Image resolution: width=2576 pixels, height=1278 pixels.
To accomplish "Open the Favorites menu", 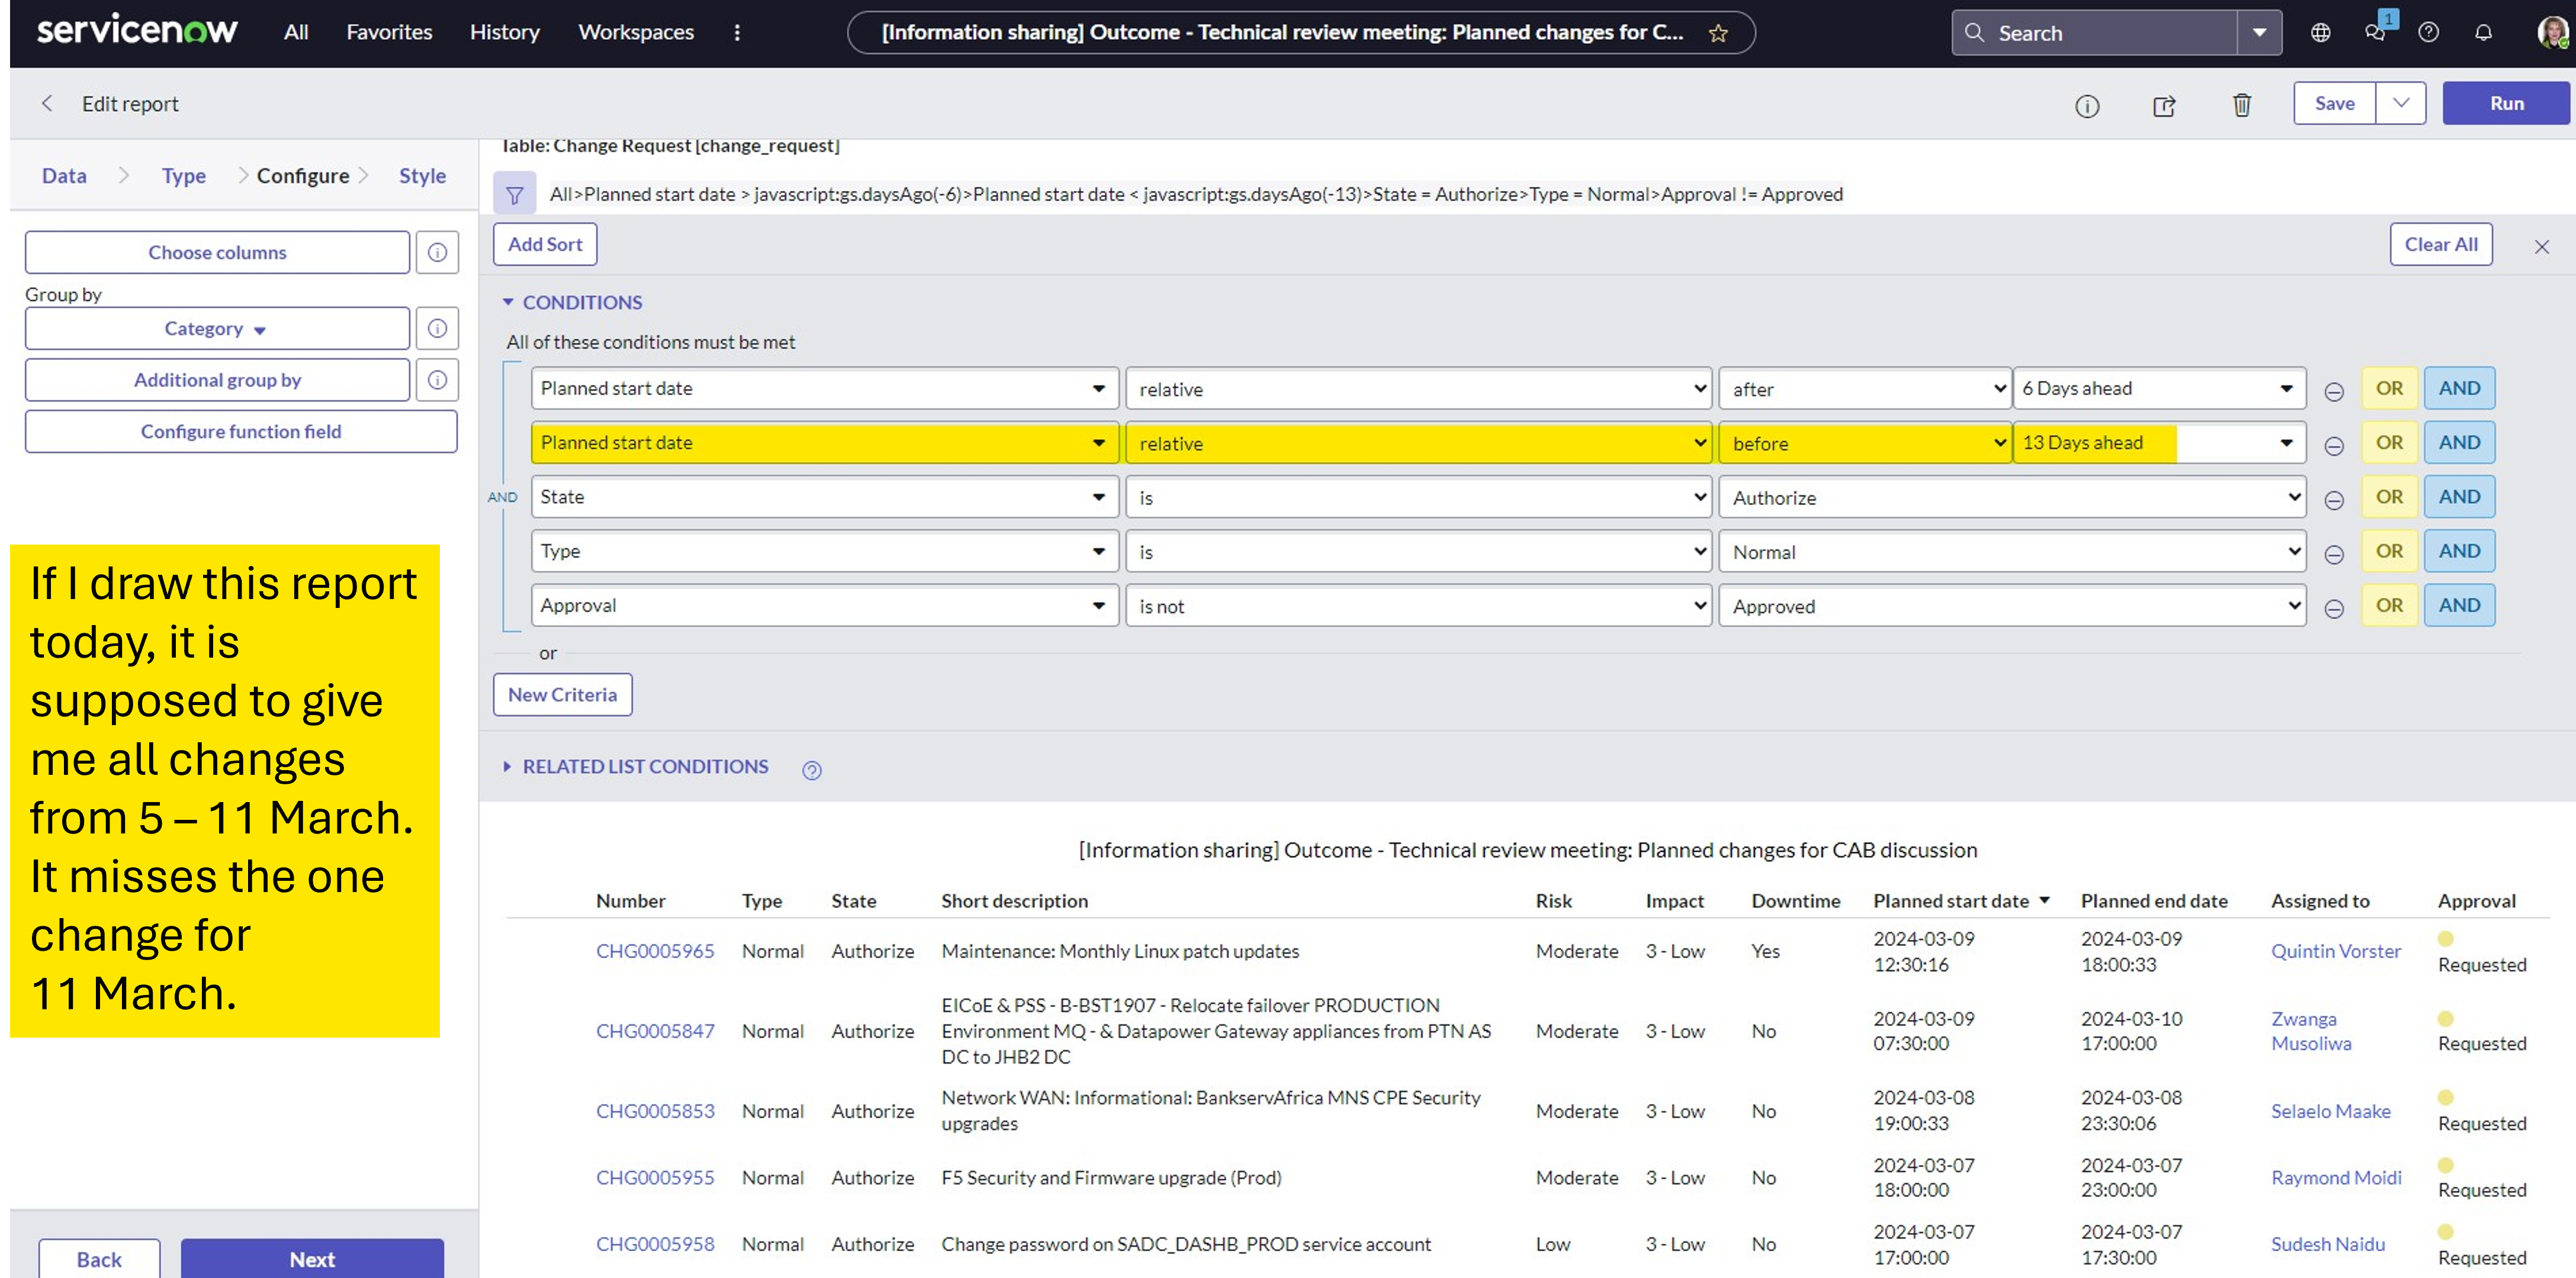I will 389,32.
